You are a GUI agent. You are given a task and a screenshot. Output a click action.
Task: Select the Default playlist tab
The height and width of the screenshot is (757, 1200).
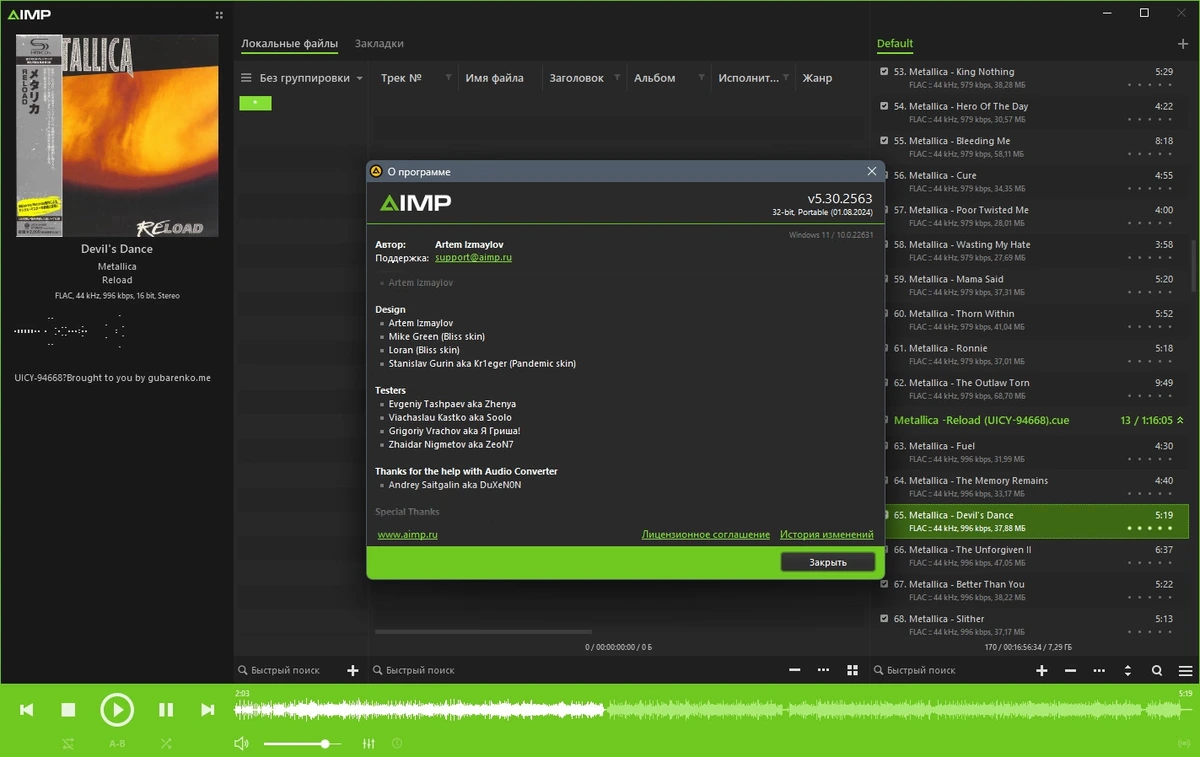point(895,44)
